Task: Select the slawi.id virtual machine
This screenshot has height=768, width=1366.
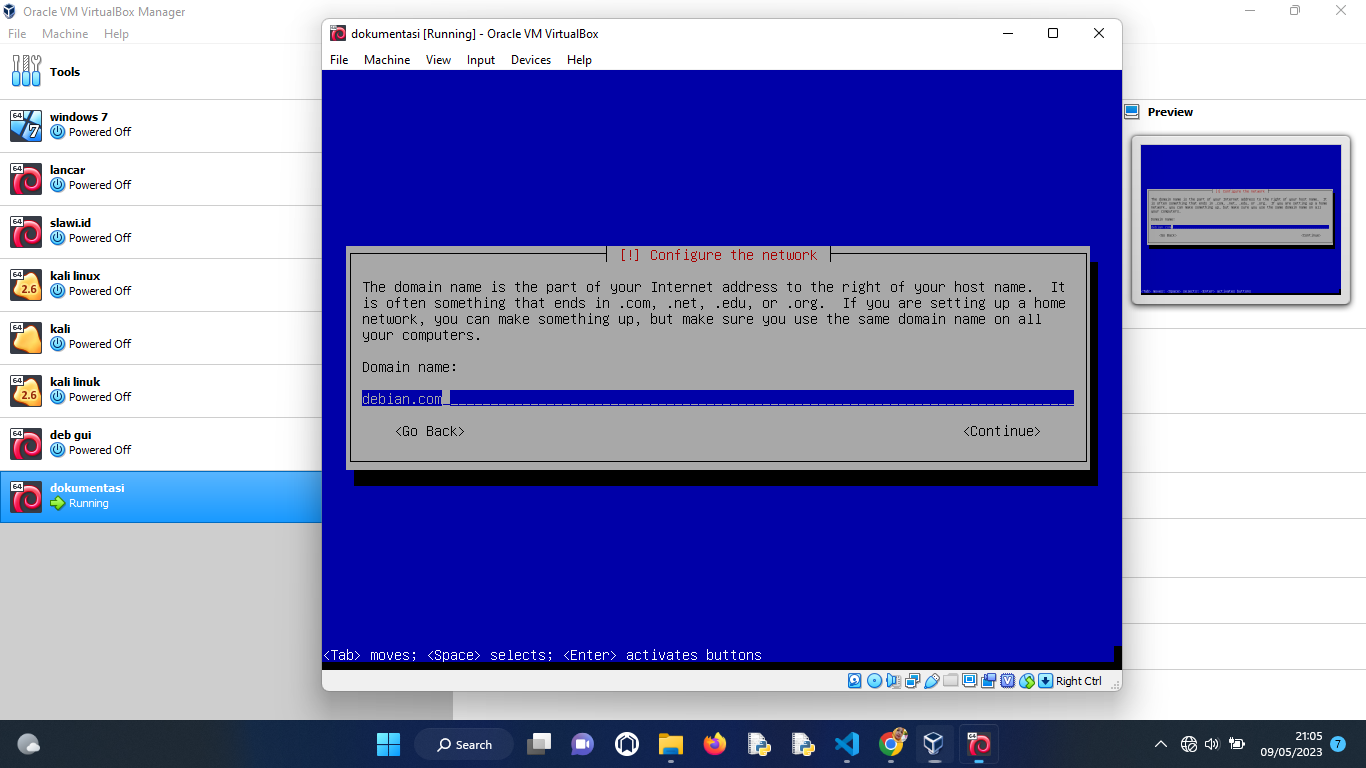Action: click(160, 231)
